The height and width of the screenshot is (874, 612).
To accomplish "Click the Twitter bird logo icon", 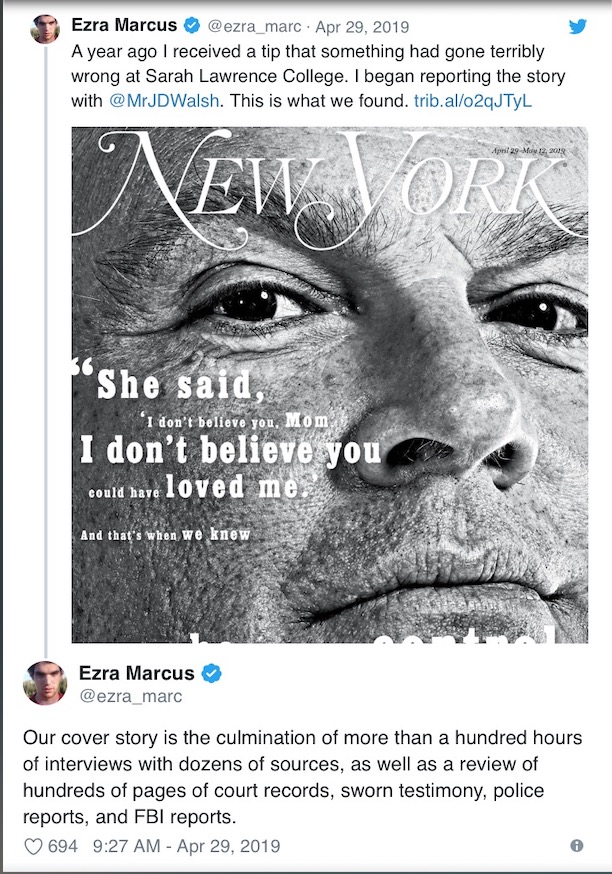I will point(577,26).
